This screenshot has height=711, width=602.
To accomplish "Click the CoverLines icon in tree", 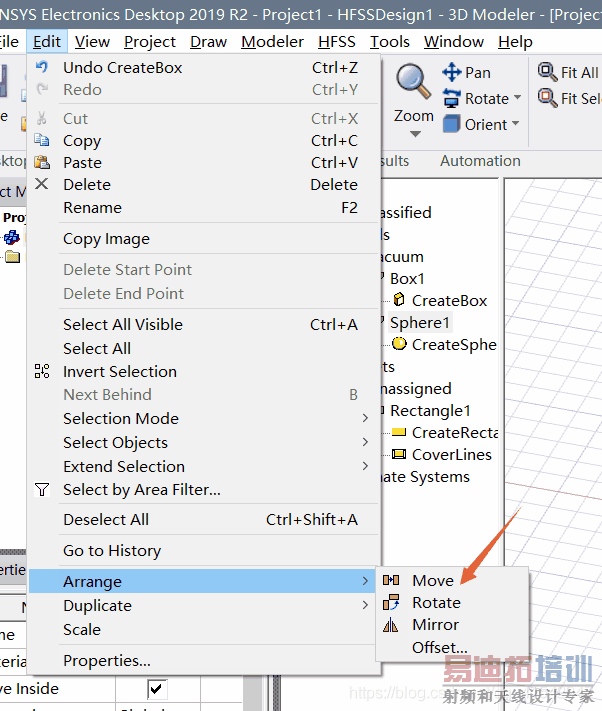I will [399, 454].
